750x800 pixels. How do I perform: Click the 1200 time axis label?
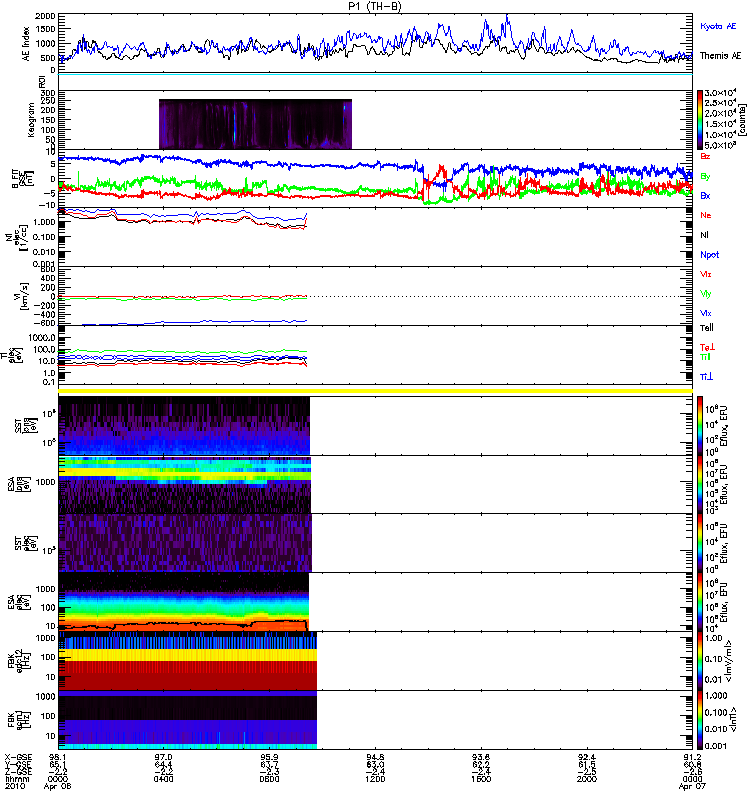pos(375,779)
